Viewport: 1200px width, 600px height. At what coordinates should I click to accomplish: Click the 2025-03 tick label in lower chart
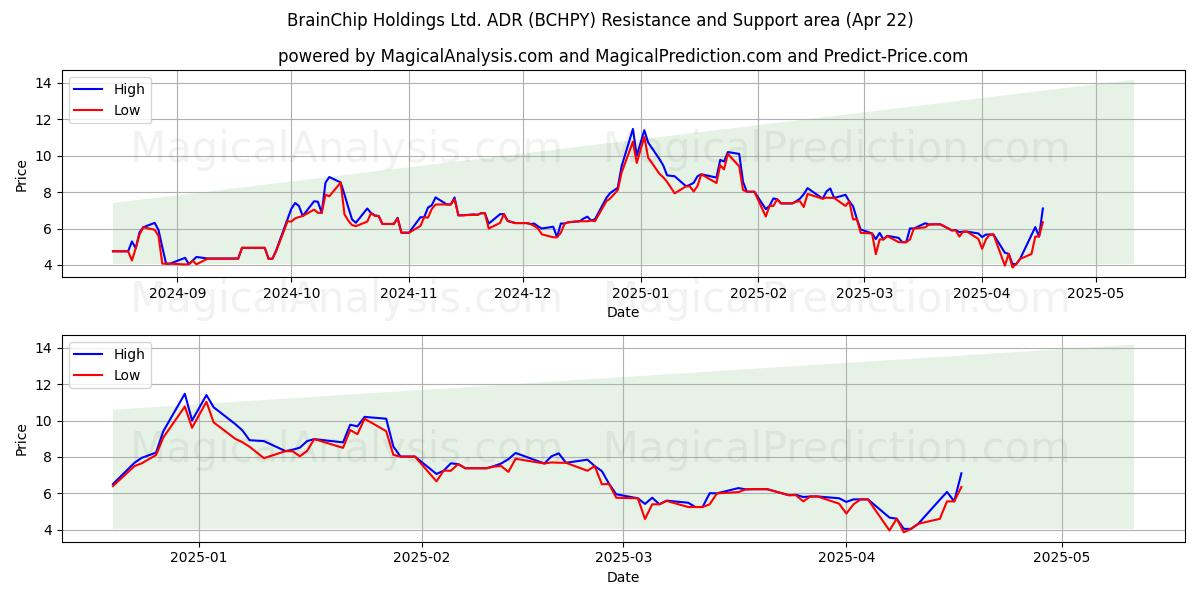[x=623, y=558]
